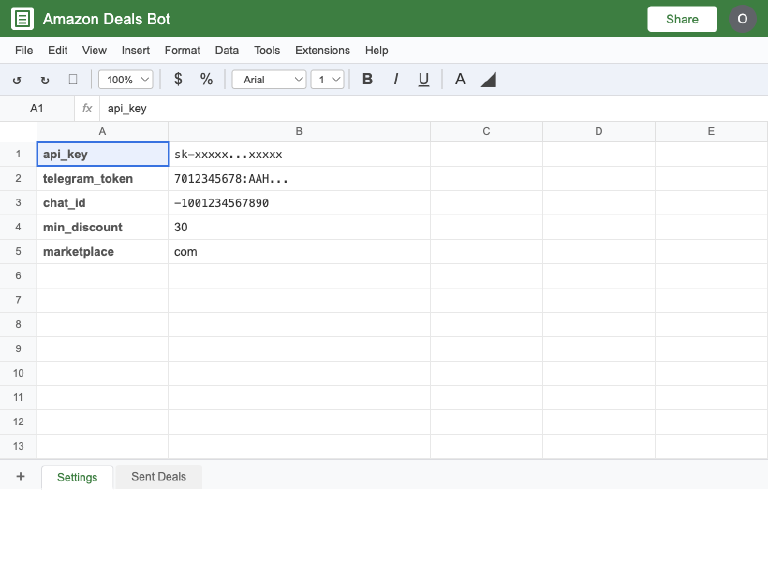Apply percent format

click(x=206, y=79)
